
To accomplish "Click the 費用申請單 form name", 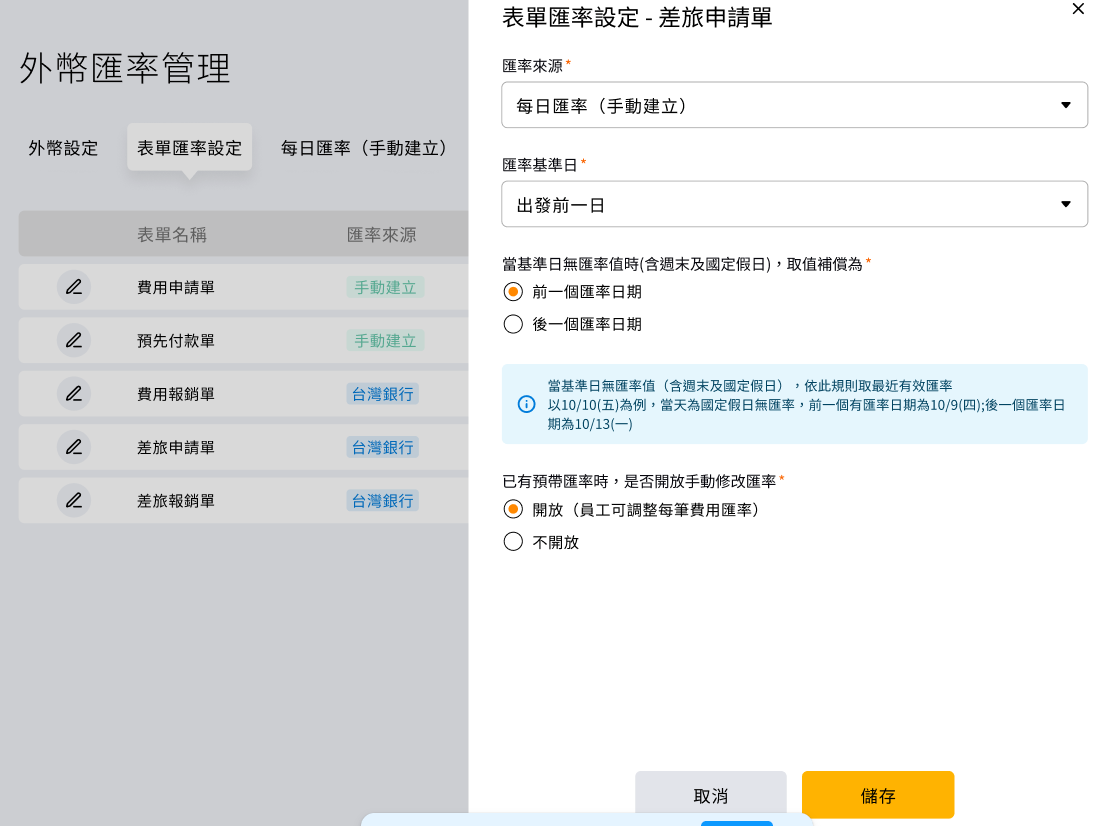I will [176, 287].
